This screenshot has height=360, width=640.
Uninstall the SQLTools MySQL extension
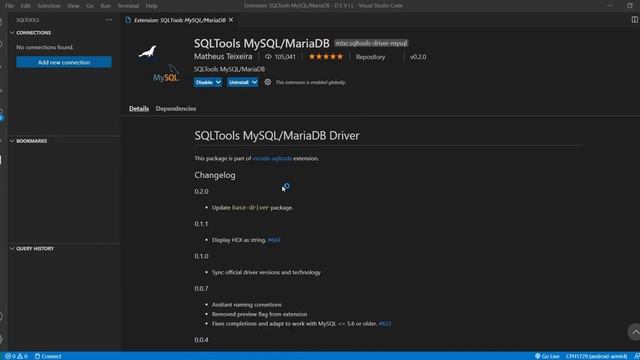pyautogui.click(x=239, y=82)
